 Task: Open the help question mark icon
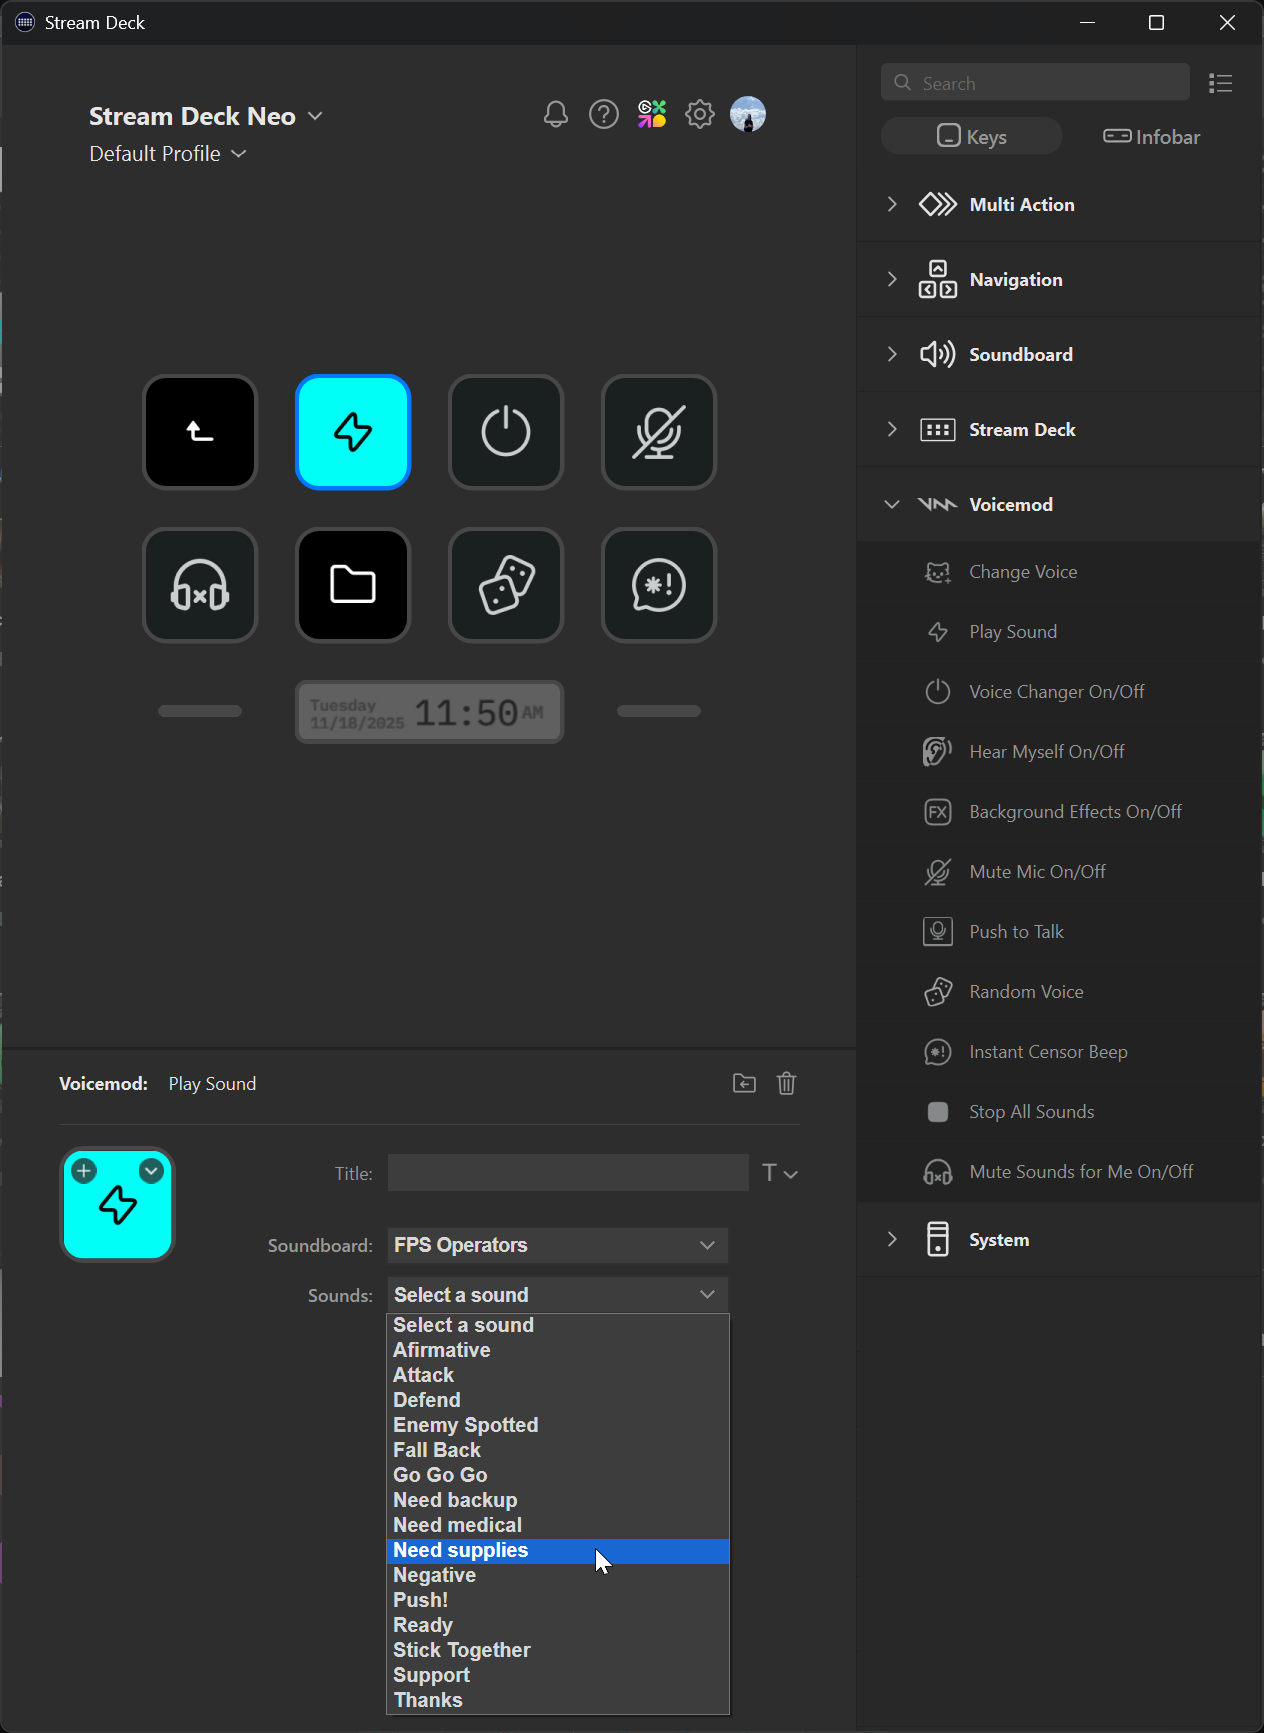pyautogui.click(x=604, y=115)
